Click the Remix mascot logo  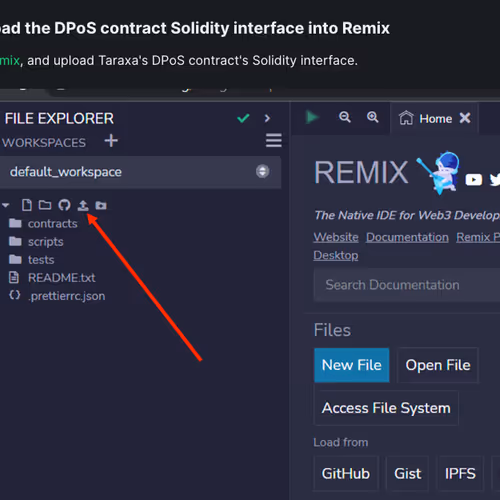click(438, 173)
